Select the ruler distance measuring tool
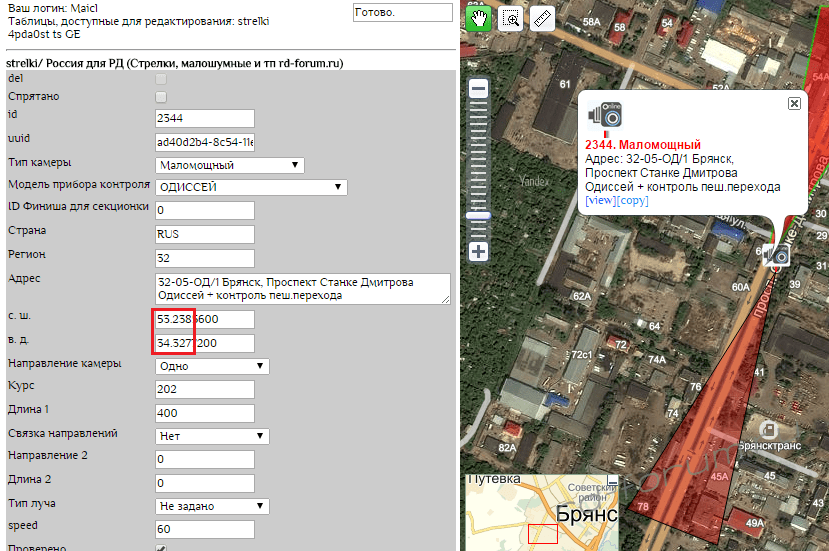The image size is (829, 551). coord(542,18)
